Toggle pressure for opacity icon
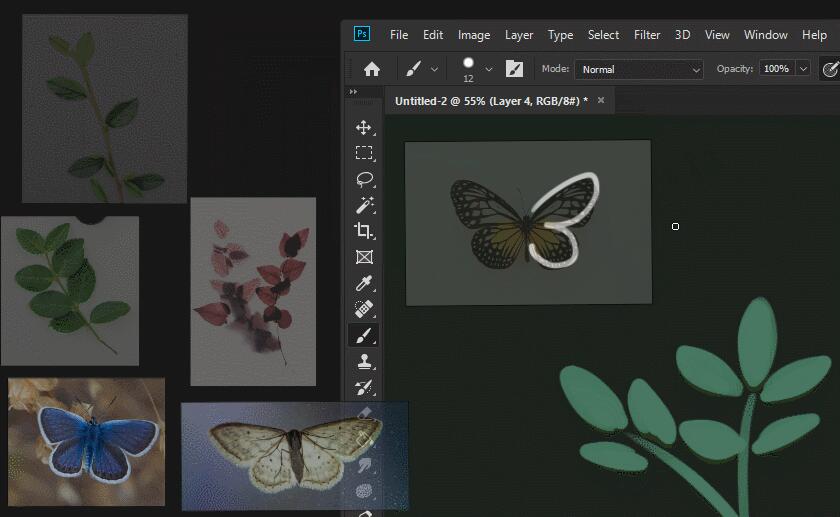 [830, 69]
